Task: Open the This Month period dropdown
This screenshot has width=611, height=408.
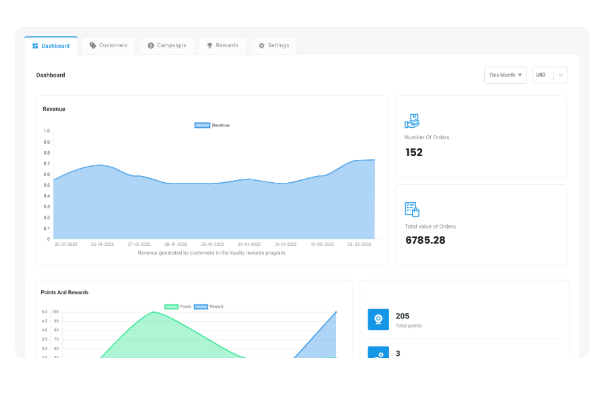Action: coord(505,75)
